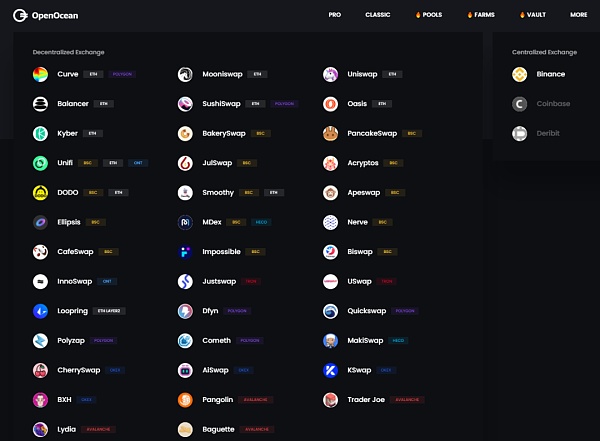The width and height of the screenshot is (600, 441).
Task: Switch to the CLASSIC view
Action: pyautogui.click(x=378, y=15)
